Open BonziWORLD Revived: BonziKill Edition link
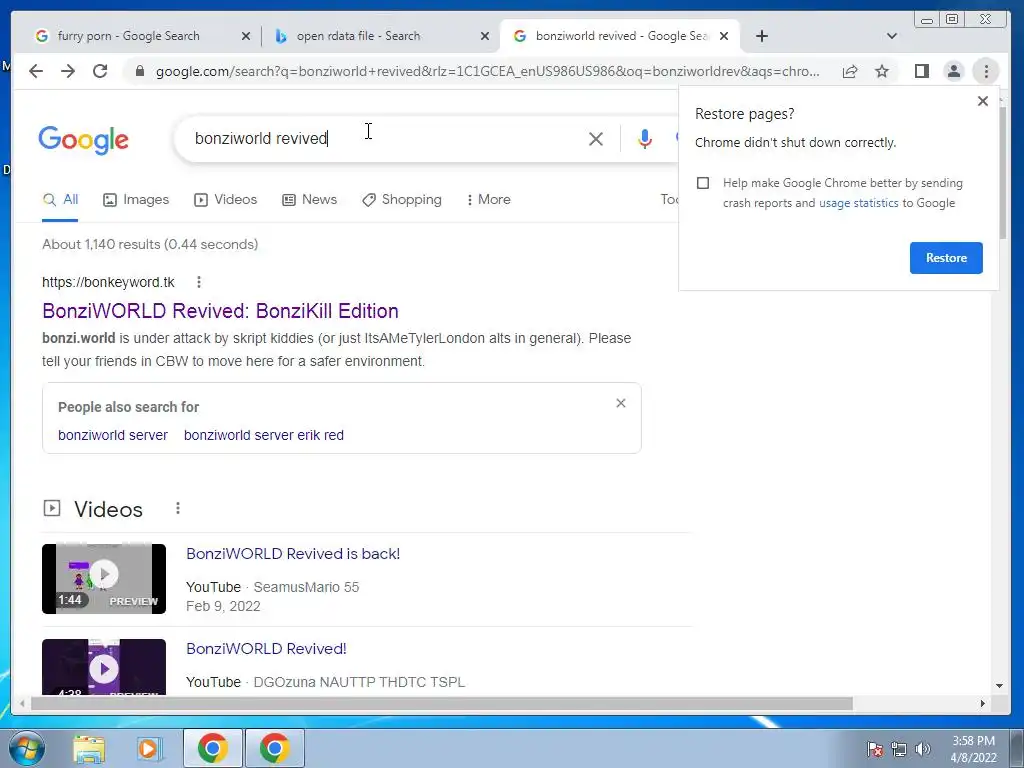This screenshot has width=1024, height=768. (x=220, y=311)
